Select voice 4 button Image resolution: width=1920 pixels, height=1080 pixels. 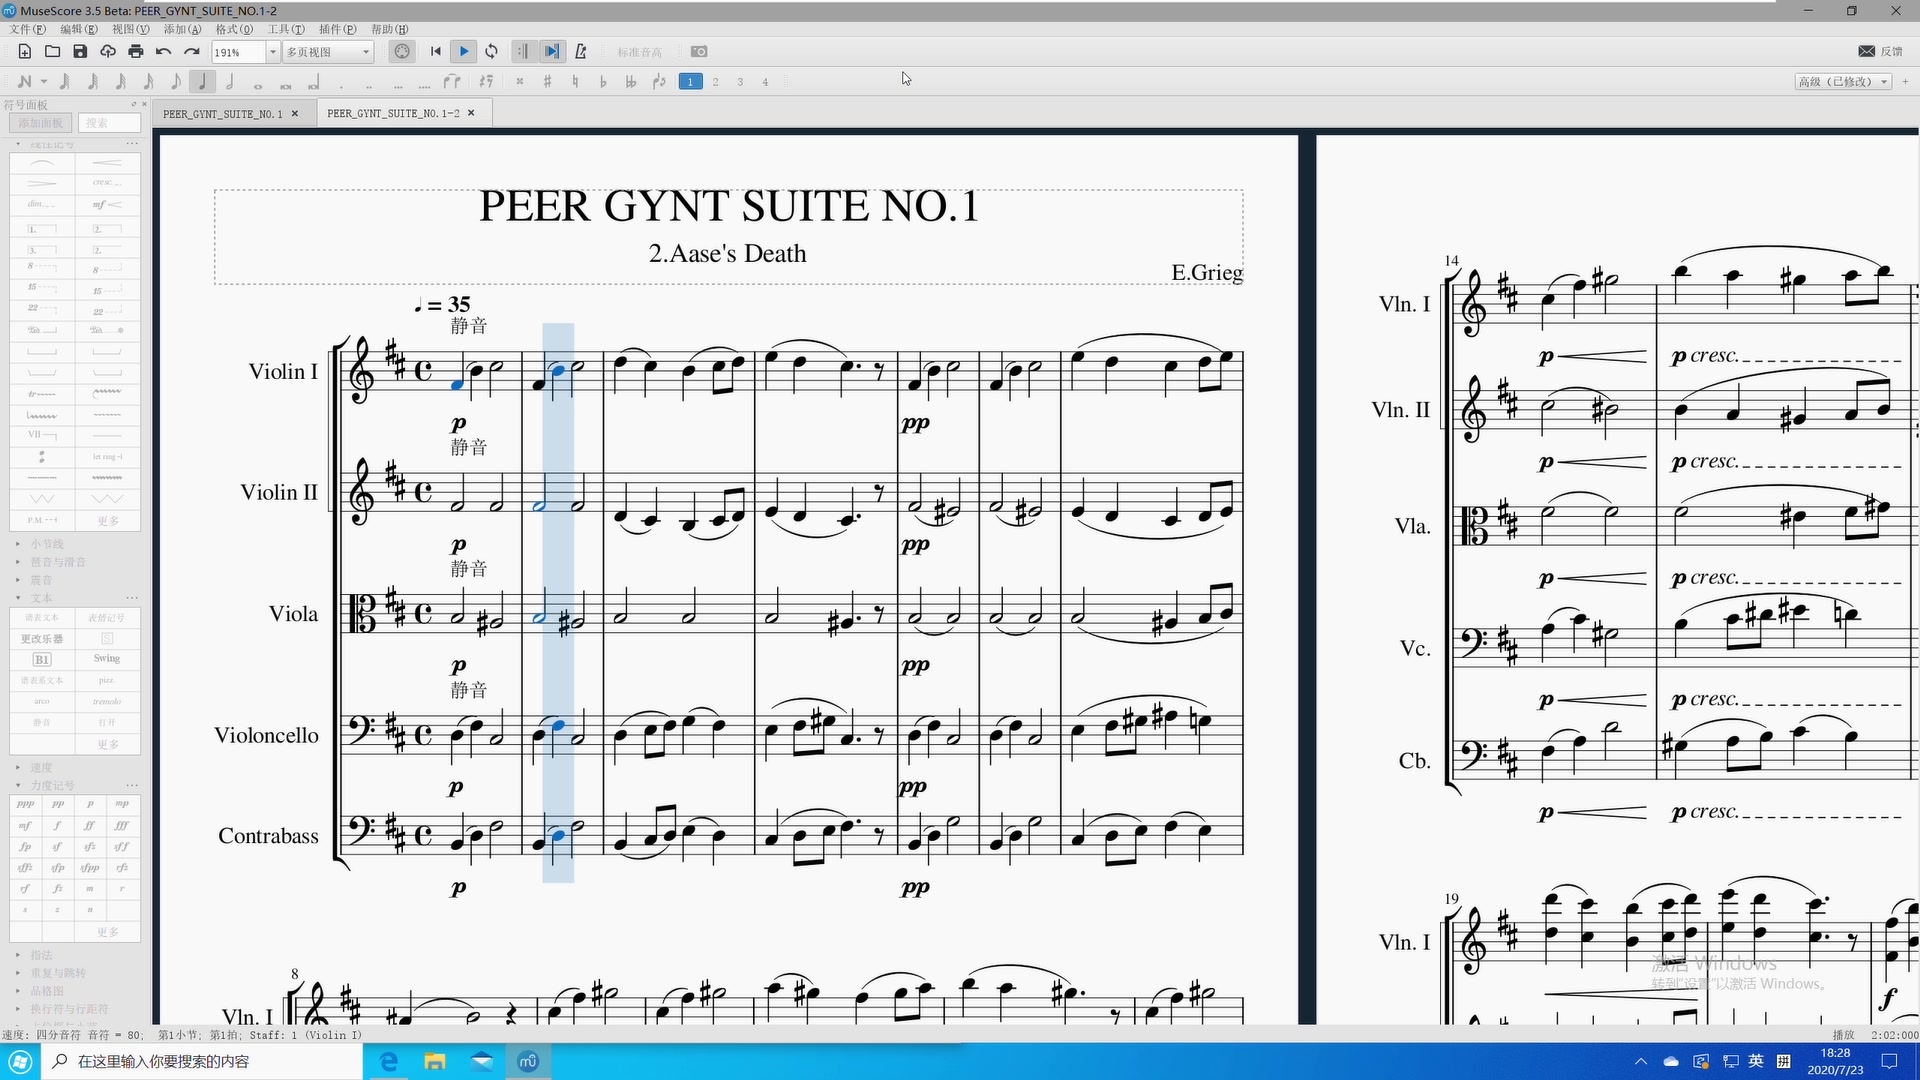coord(765,82)
